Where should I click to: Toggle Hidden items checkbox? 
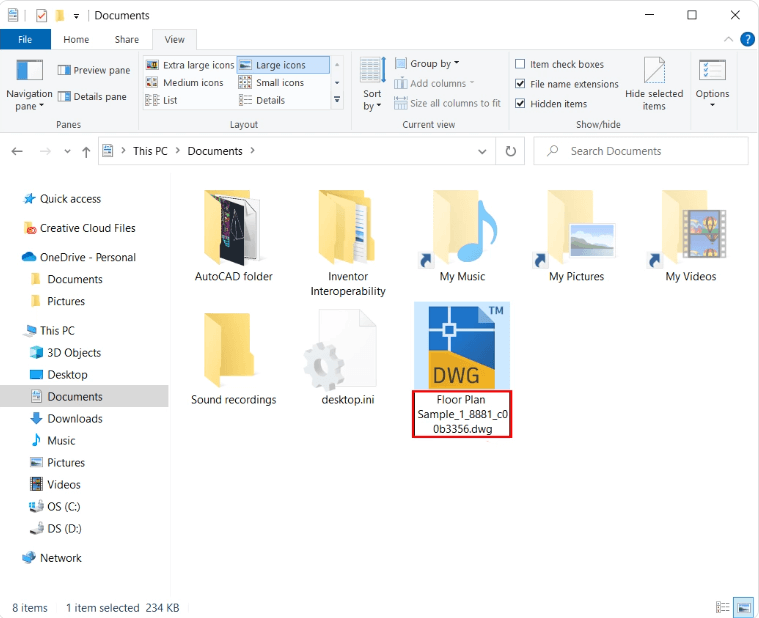point(520,103)
